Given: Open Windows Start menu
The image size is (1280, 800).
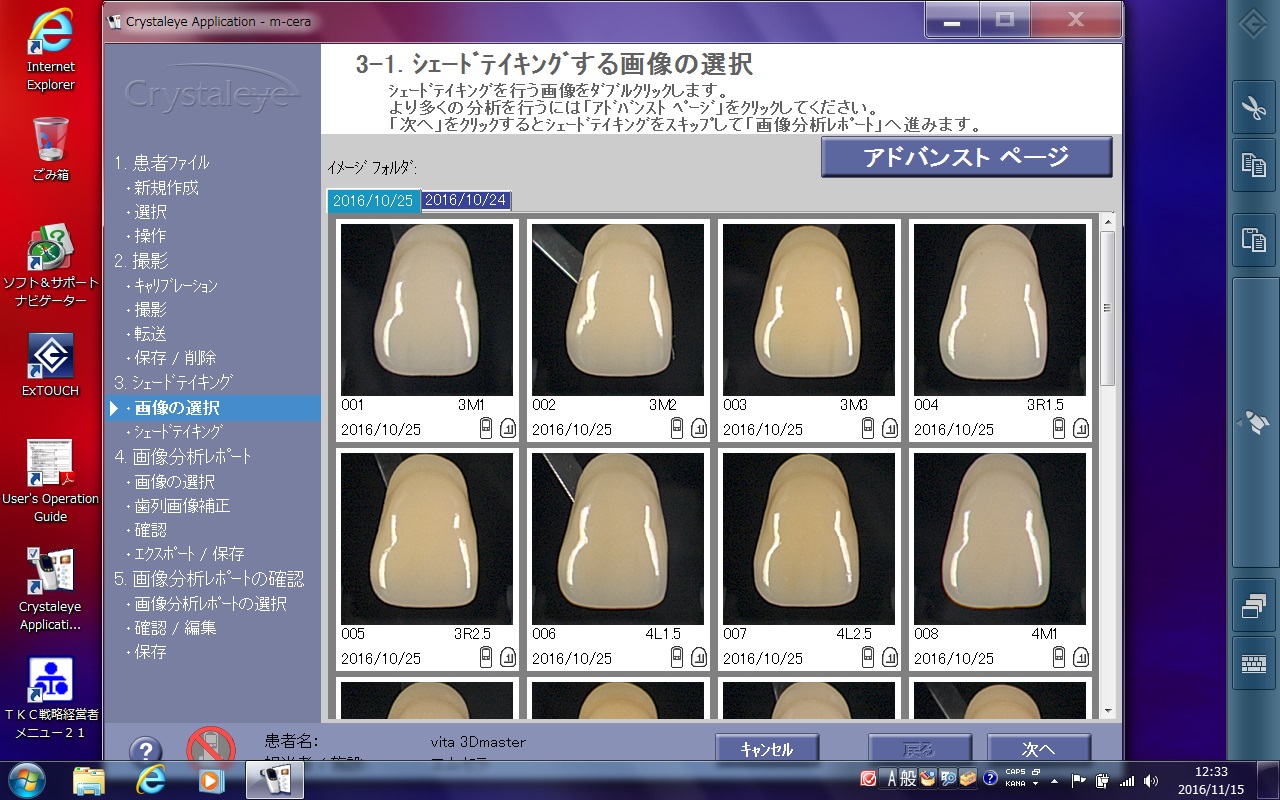Looking at the screenshot, I should pyautogui.click(x=25, y=779).
